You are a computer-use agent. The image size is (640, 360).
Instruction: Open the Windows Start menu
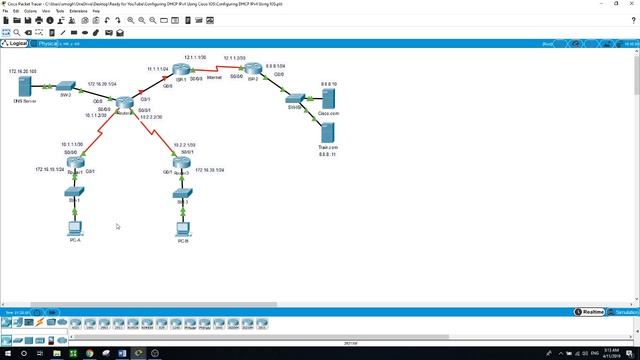pyautogui.click(x=8, y=353)
